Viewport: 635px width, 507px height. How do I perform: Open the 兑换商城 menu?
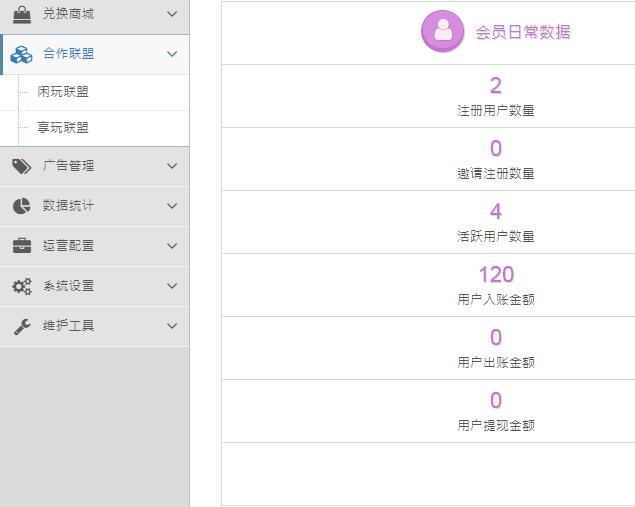click(95, 15)
